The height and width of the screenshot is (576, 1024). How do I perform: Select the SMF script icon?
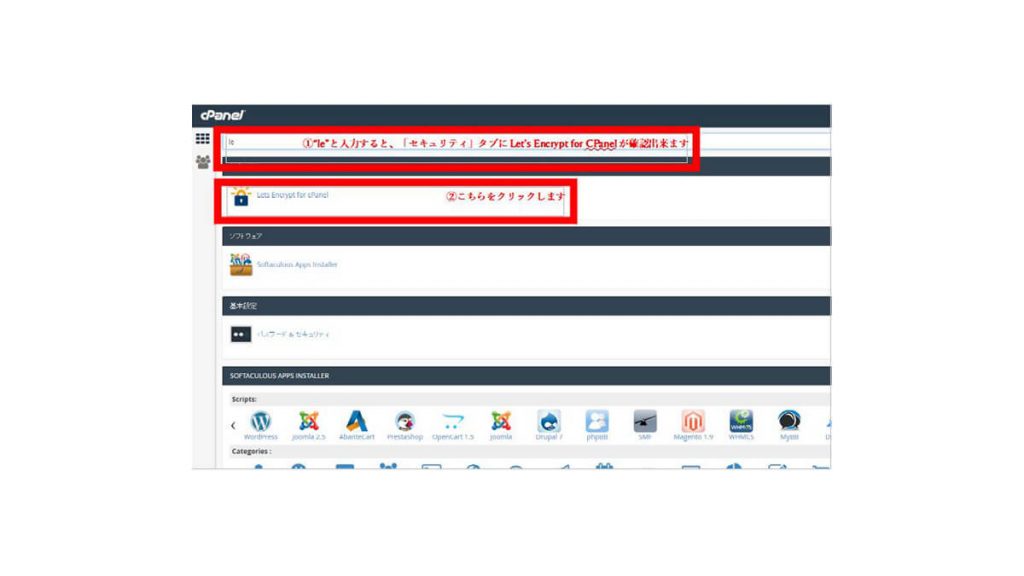coord(645,422)
